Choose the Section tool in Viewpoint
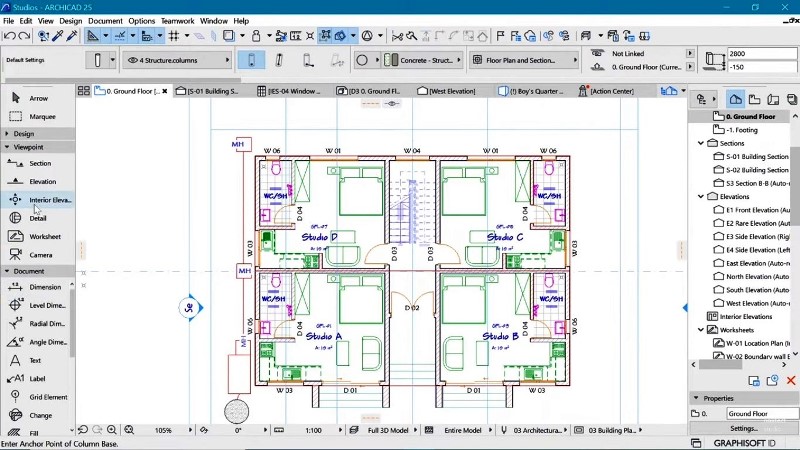This screenshot has height=450, width=800. tap(40, 163)
